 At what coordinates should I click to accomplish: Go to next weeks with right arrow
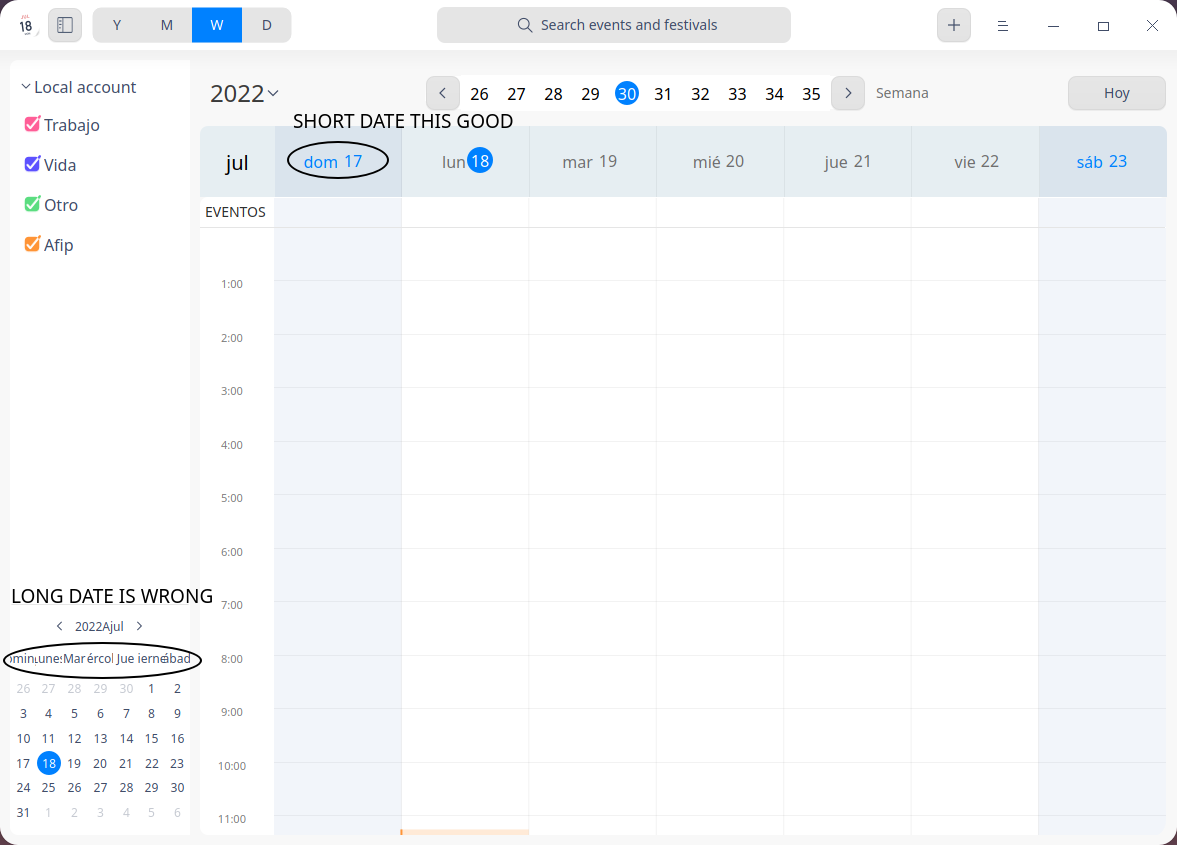(x=847, y=93)
